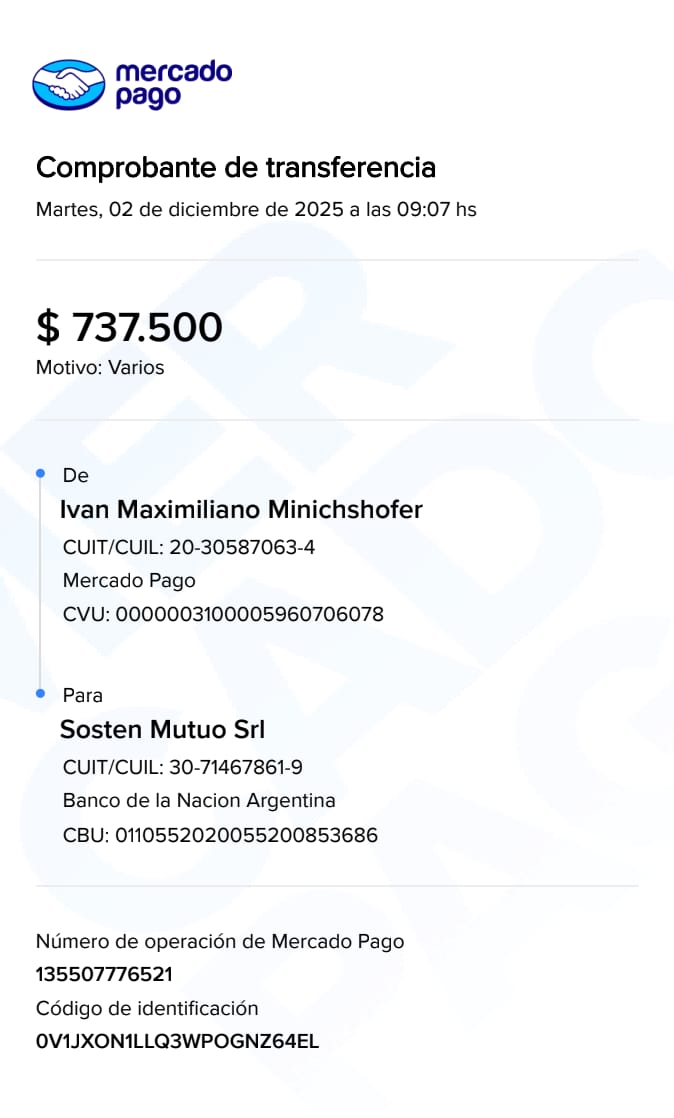Click the sender CUIT/CUIL 20-30587063-4
Viewport: 674px width, 1118px height.
point(189,547)
